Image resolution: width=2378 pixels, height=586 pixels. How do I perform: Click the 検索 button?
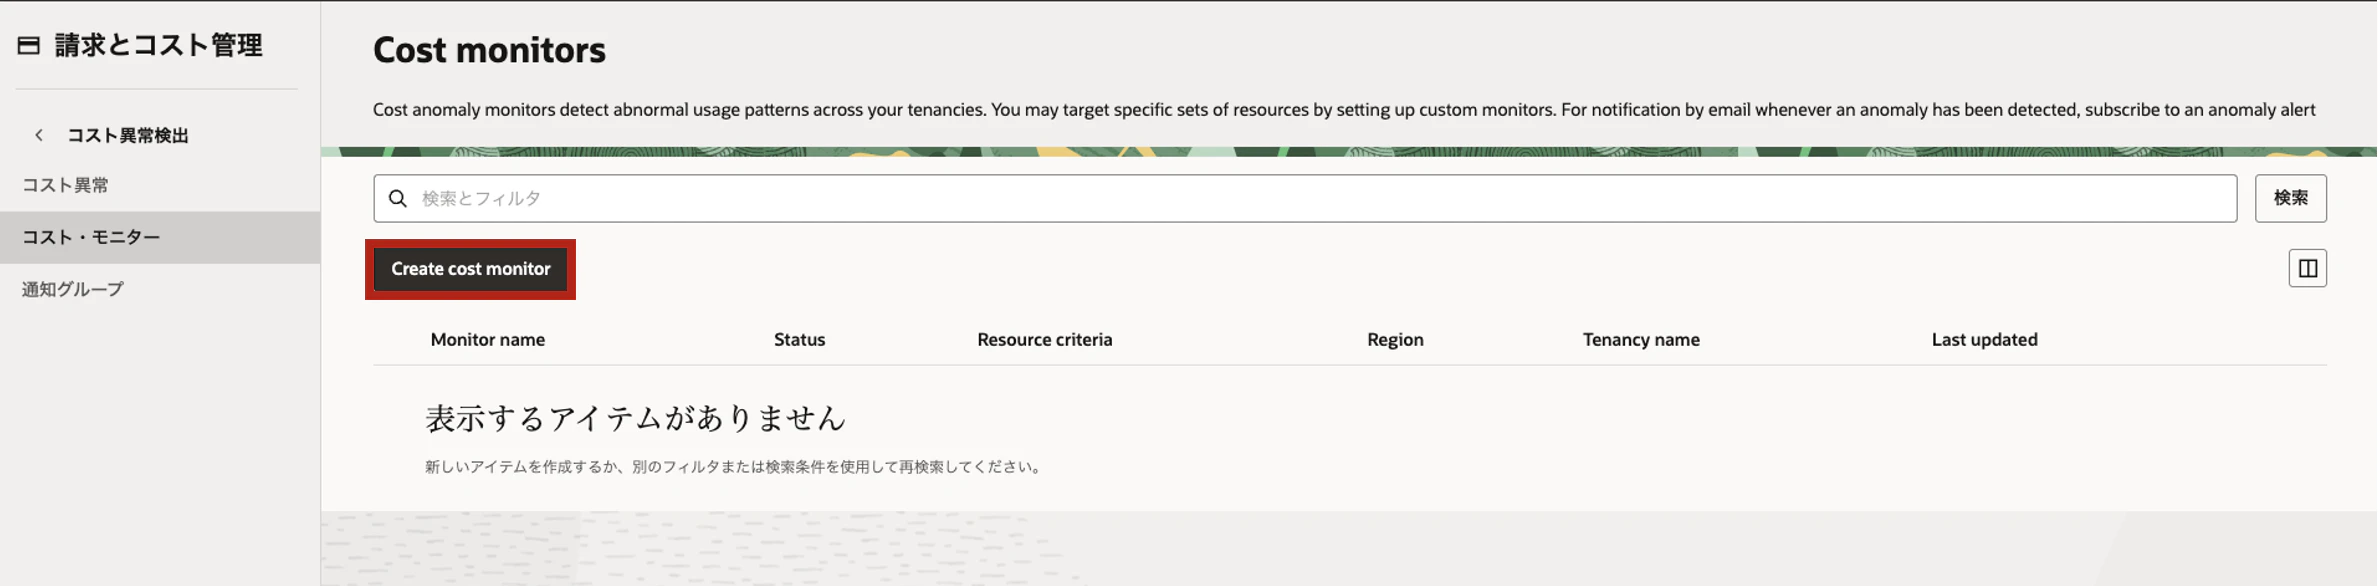(2290, 198)
